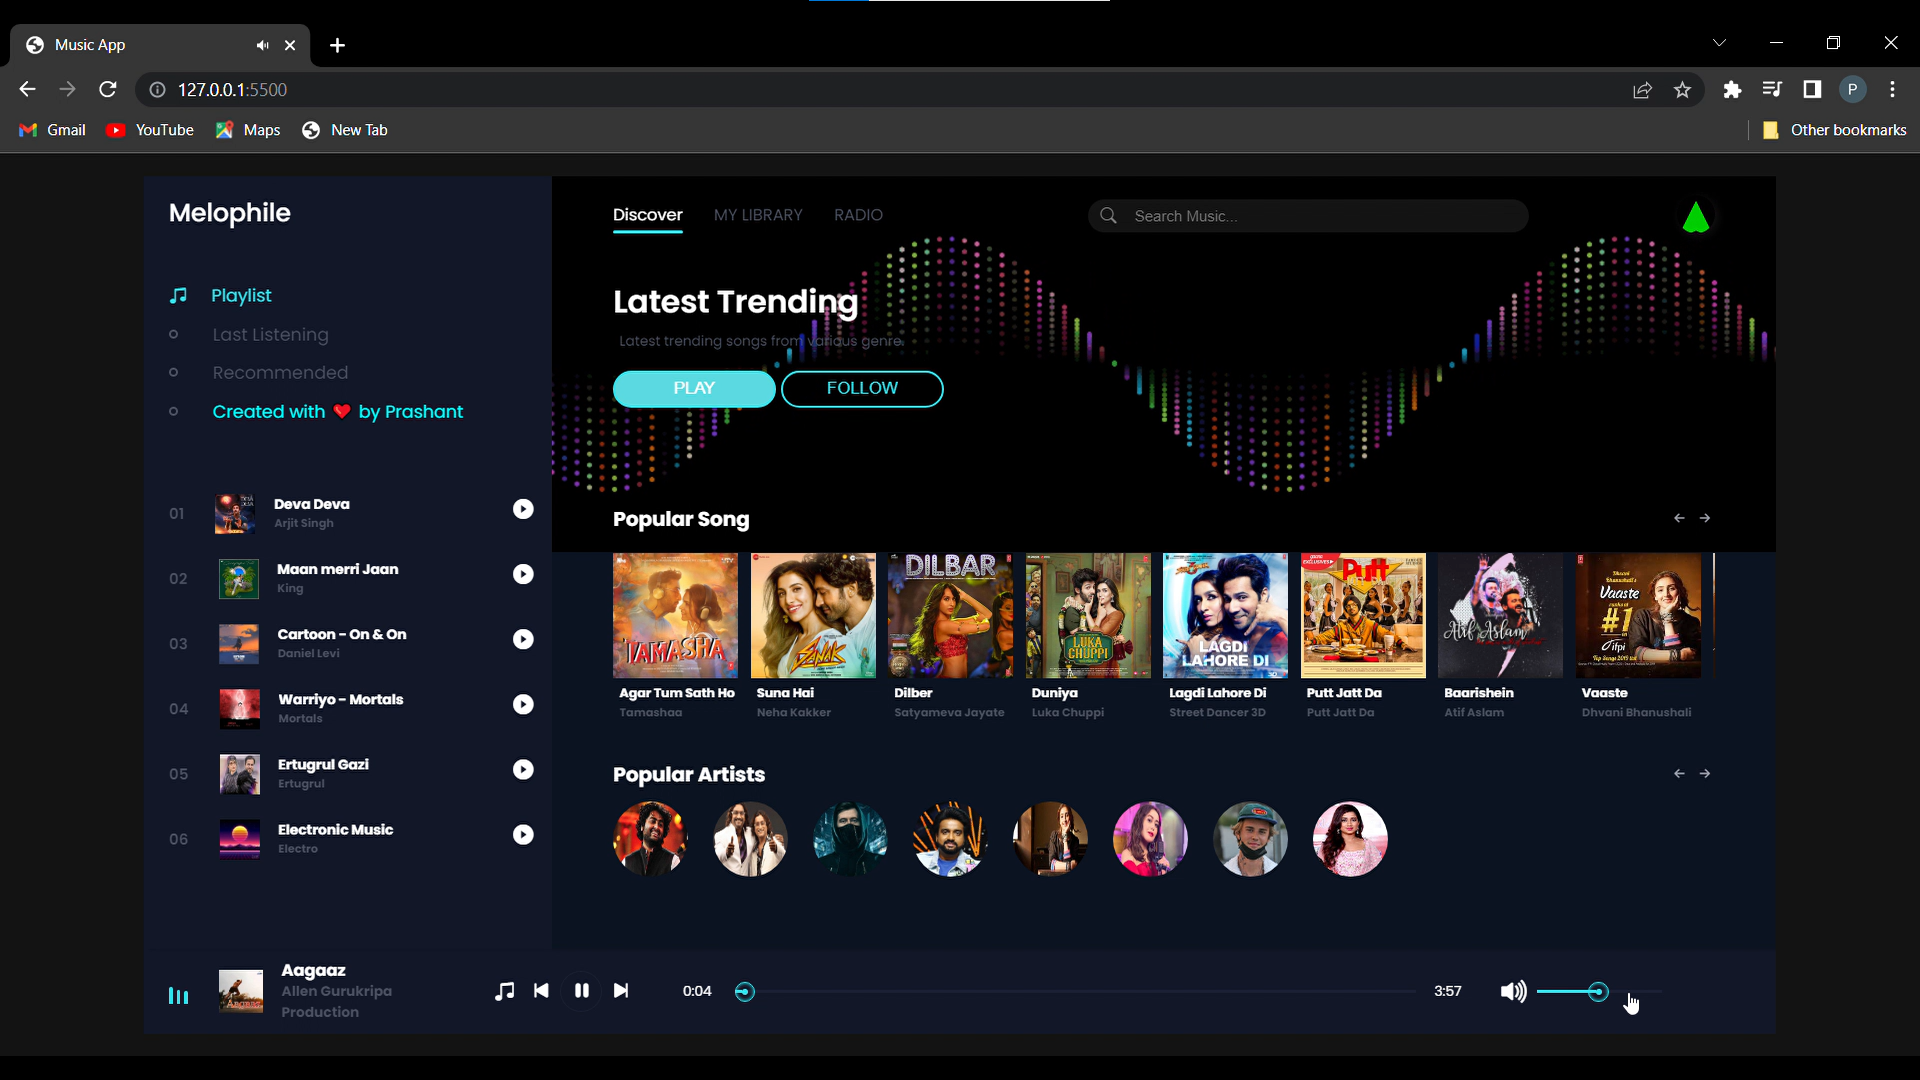This screenshot has width=1920, height=1080.
Task: Click the share icon in the address bar
Action: [x=1642, y=89]
